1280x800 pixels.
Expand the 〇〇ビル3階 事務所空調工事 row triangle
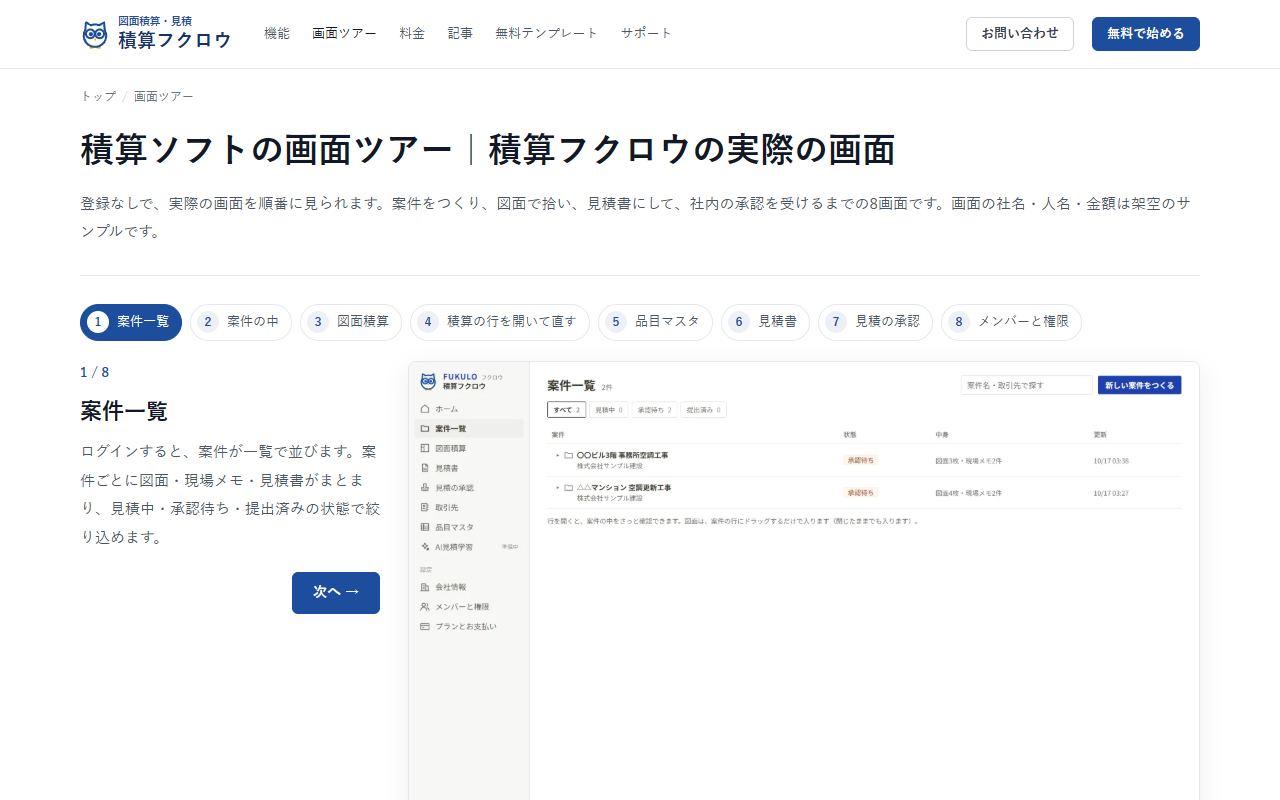pyautogui.click(x=557, y=455)
